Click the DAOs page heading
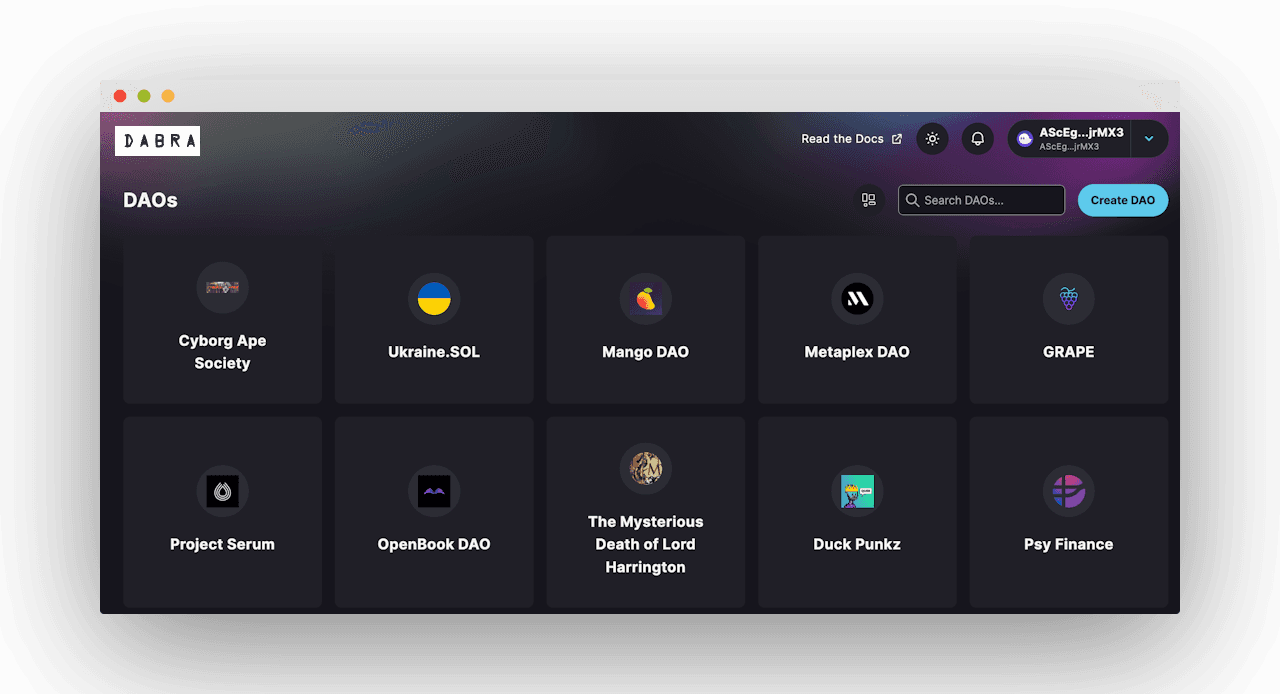Screen dimensions: 1280x694 tap(150, 200)
